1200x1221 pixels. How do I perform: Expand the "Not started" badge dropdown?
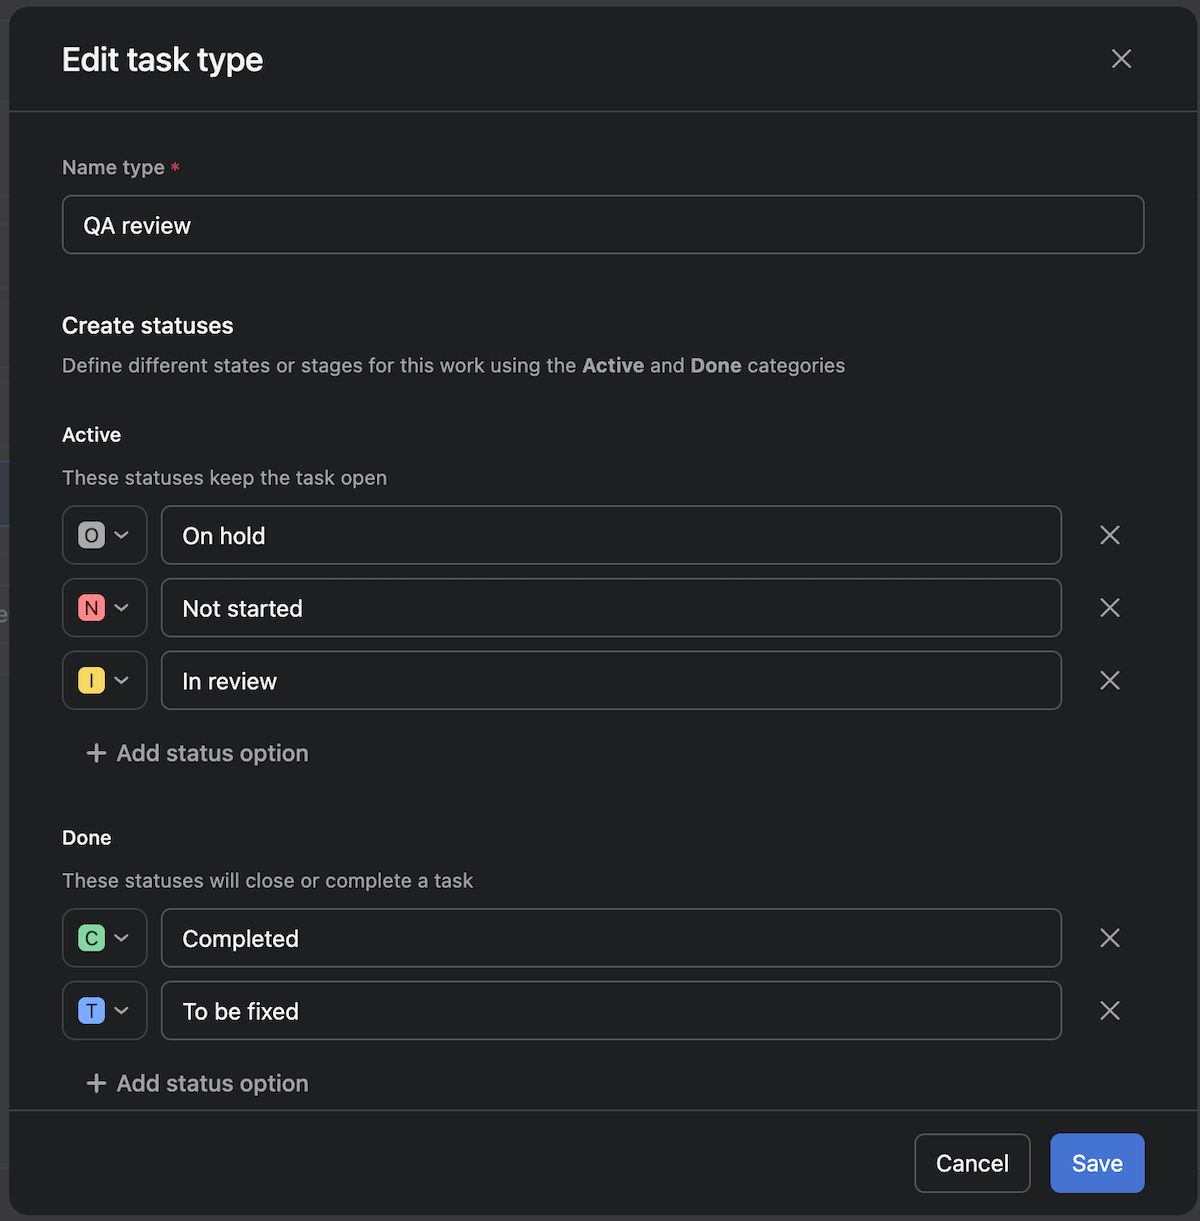(104, 608)
